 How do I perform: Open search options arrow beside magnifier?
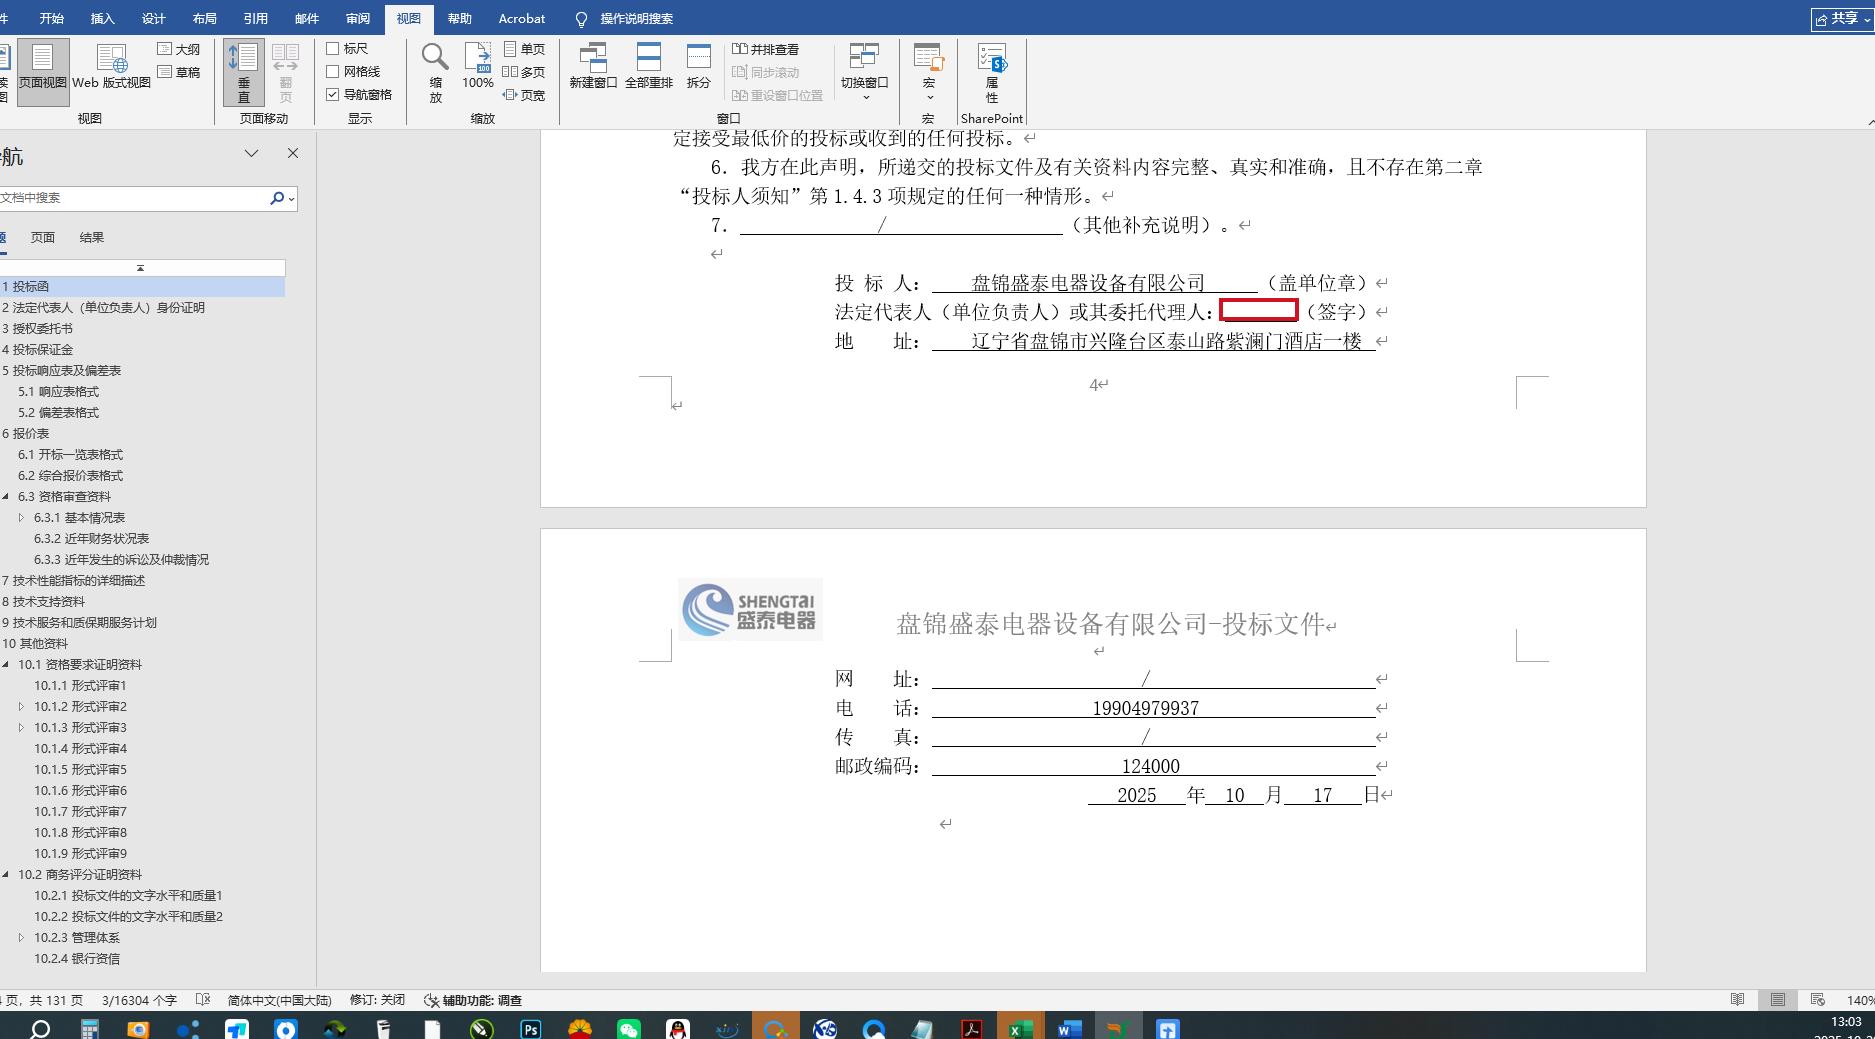tap(291, 199)
